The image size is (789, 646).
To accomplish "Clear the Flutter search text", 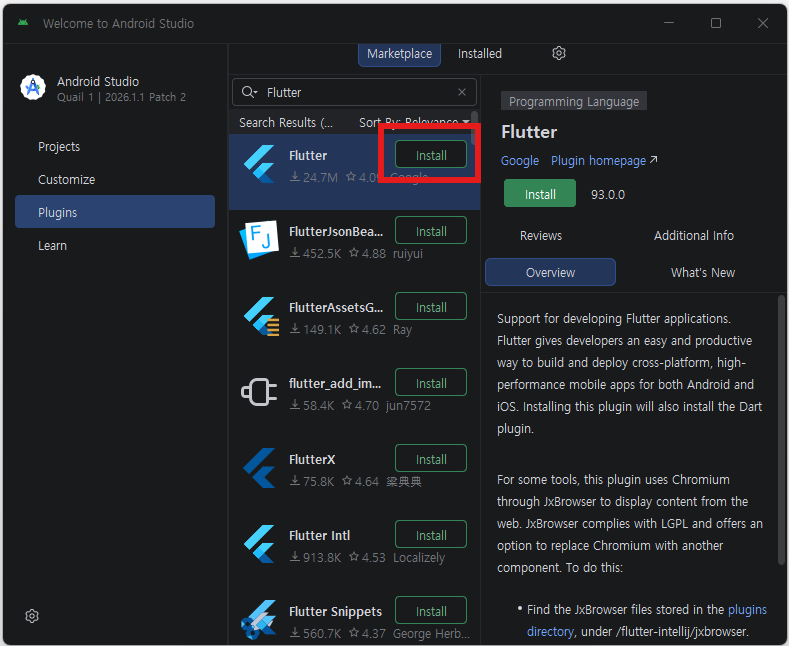I will pos(462,92).
